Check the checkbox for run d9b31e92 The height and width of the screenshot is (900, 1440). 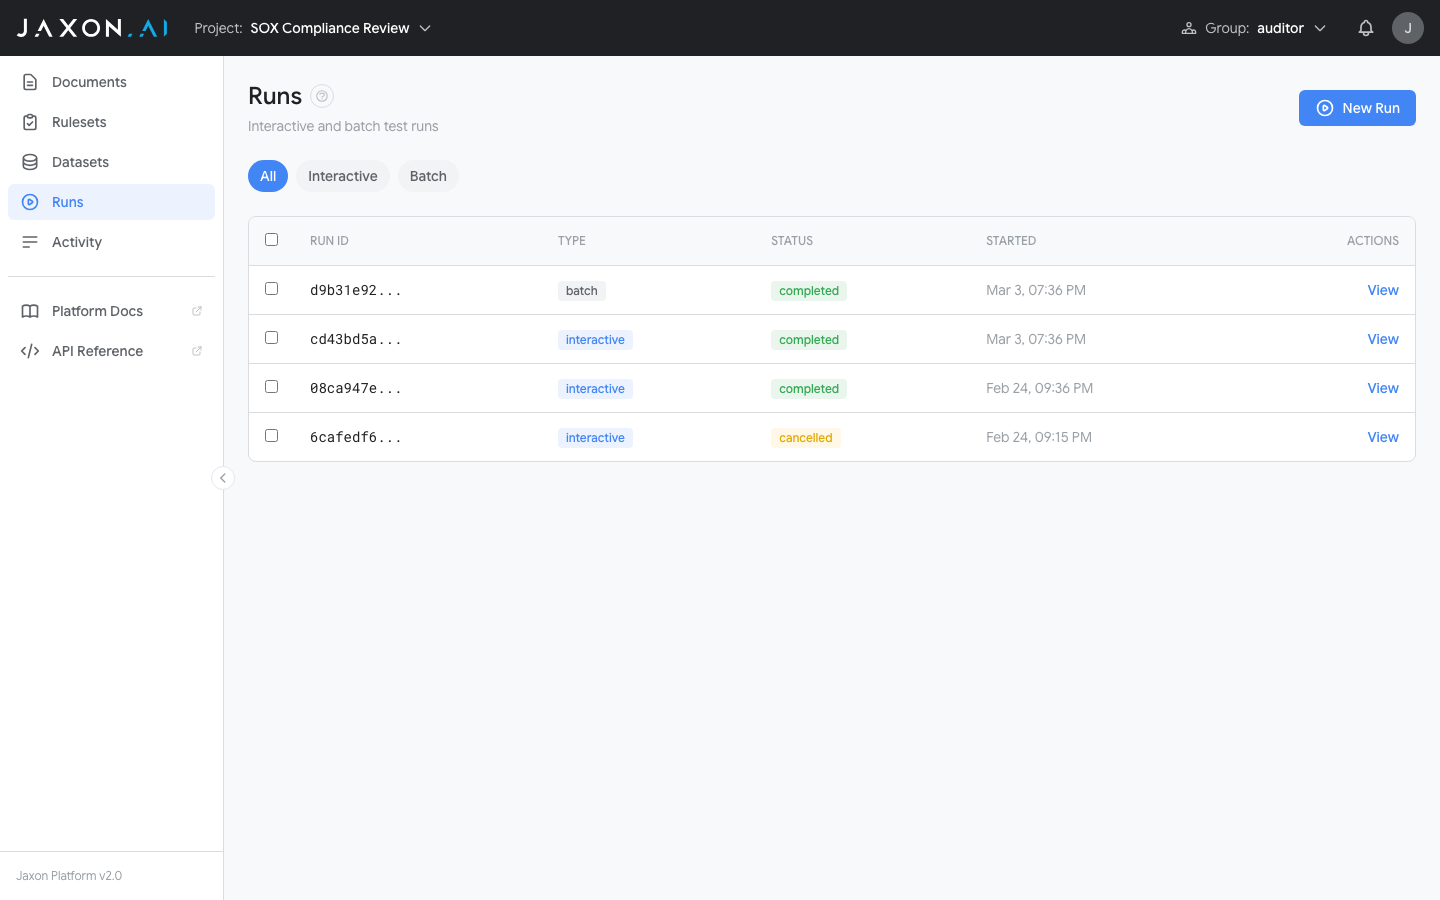271,288
